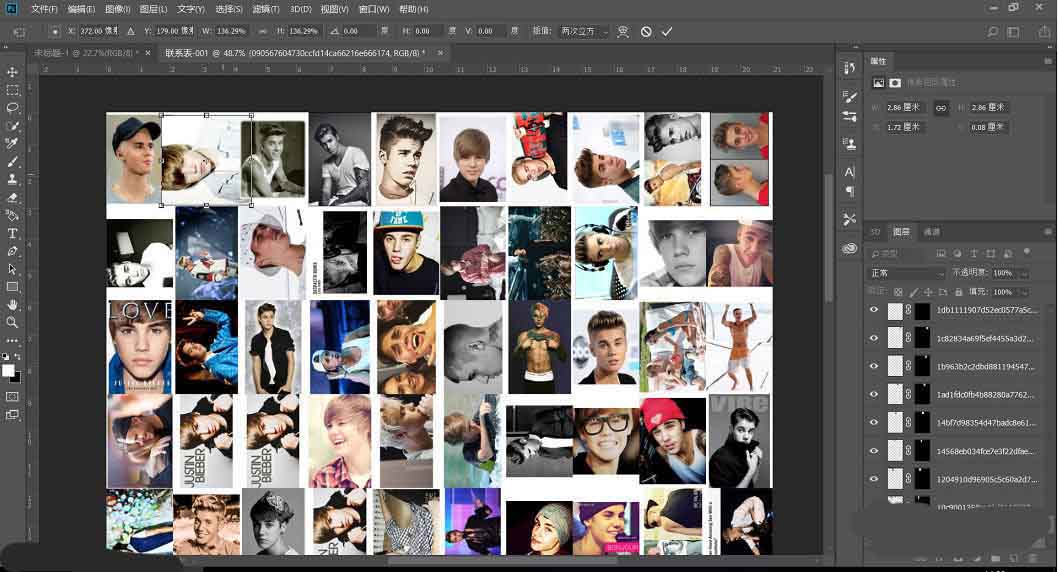
Task: Open the 图像(I) menu
Action: pyautogui.click(x=117, y=9)
